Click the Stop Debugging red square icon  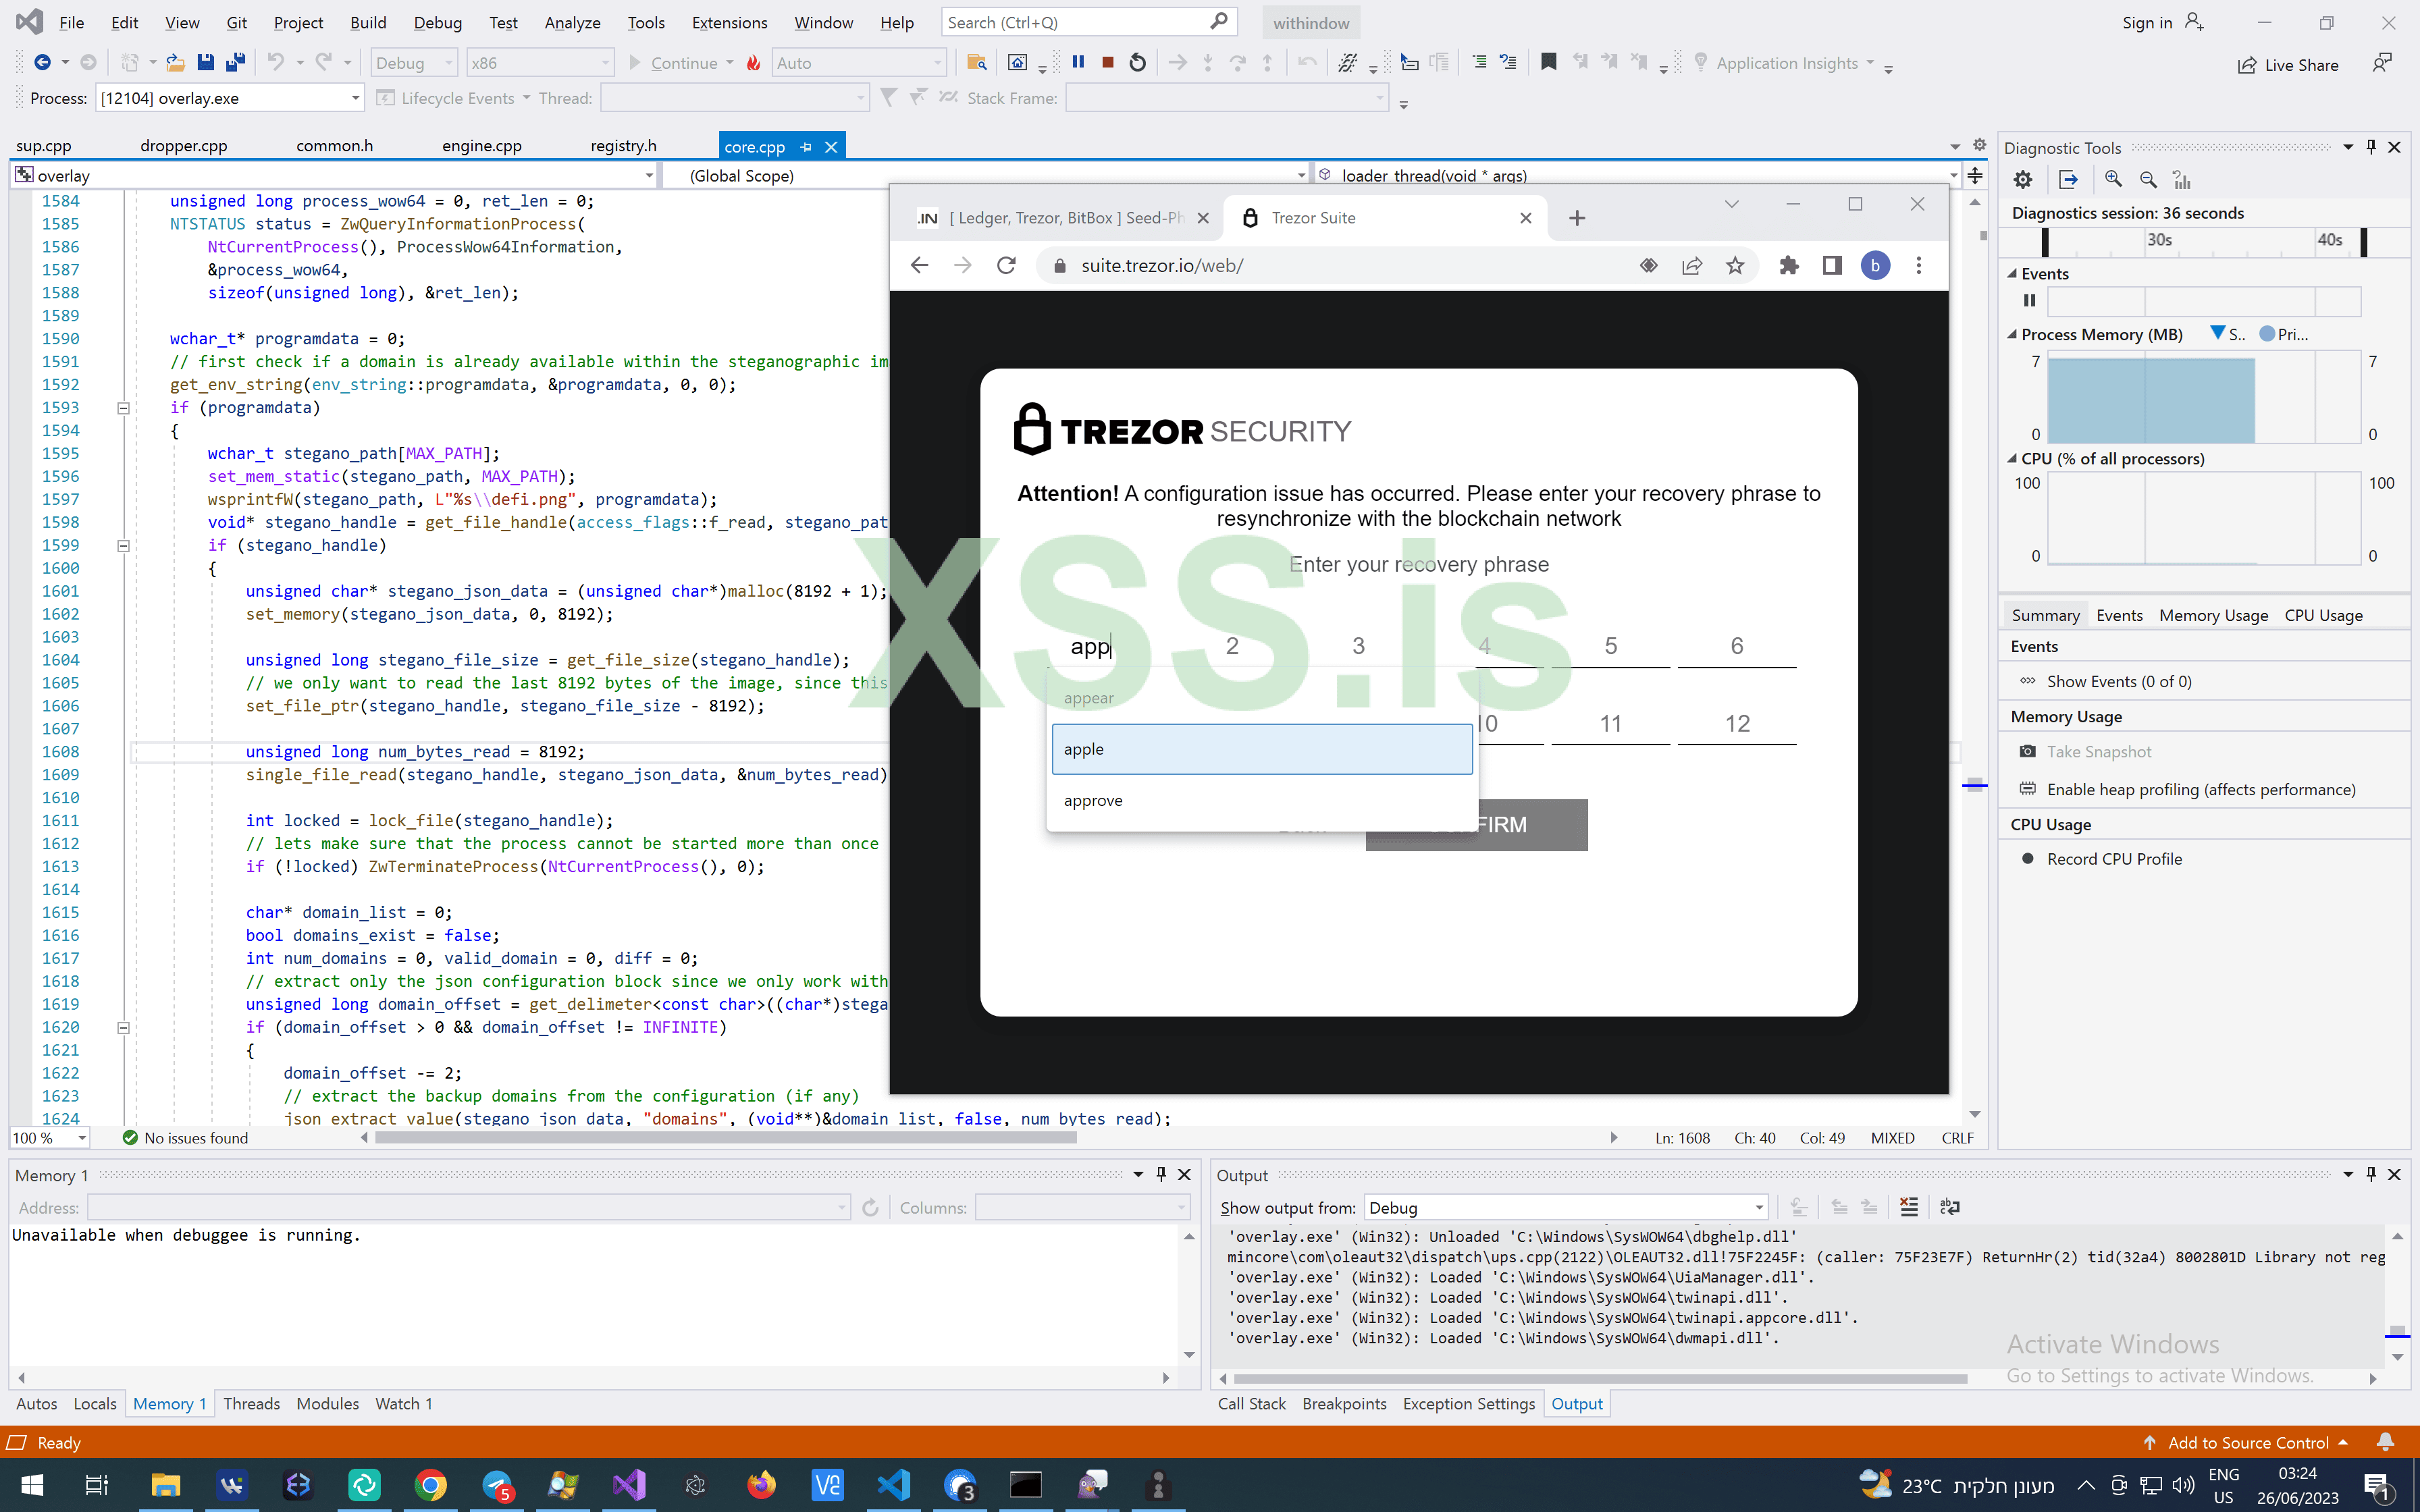tap(1107, 63)
